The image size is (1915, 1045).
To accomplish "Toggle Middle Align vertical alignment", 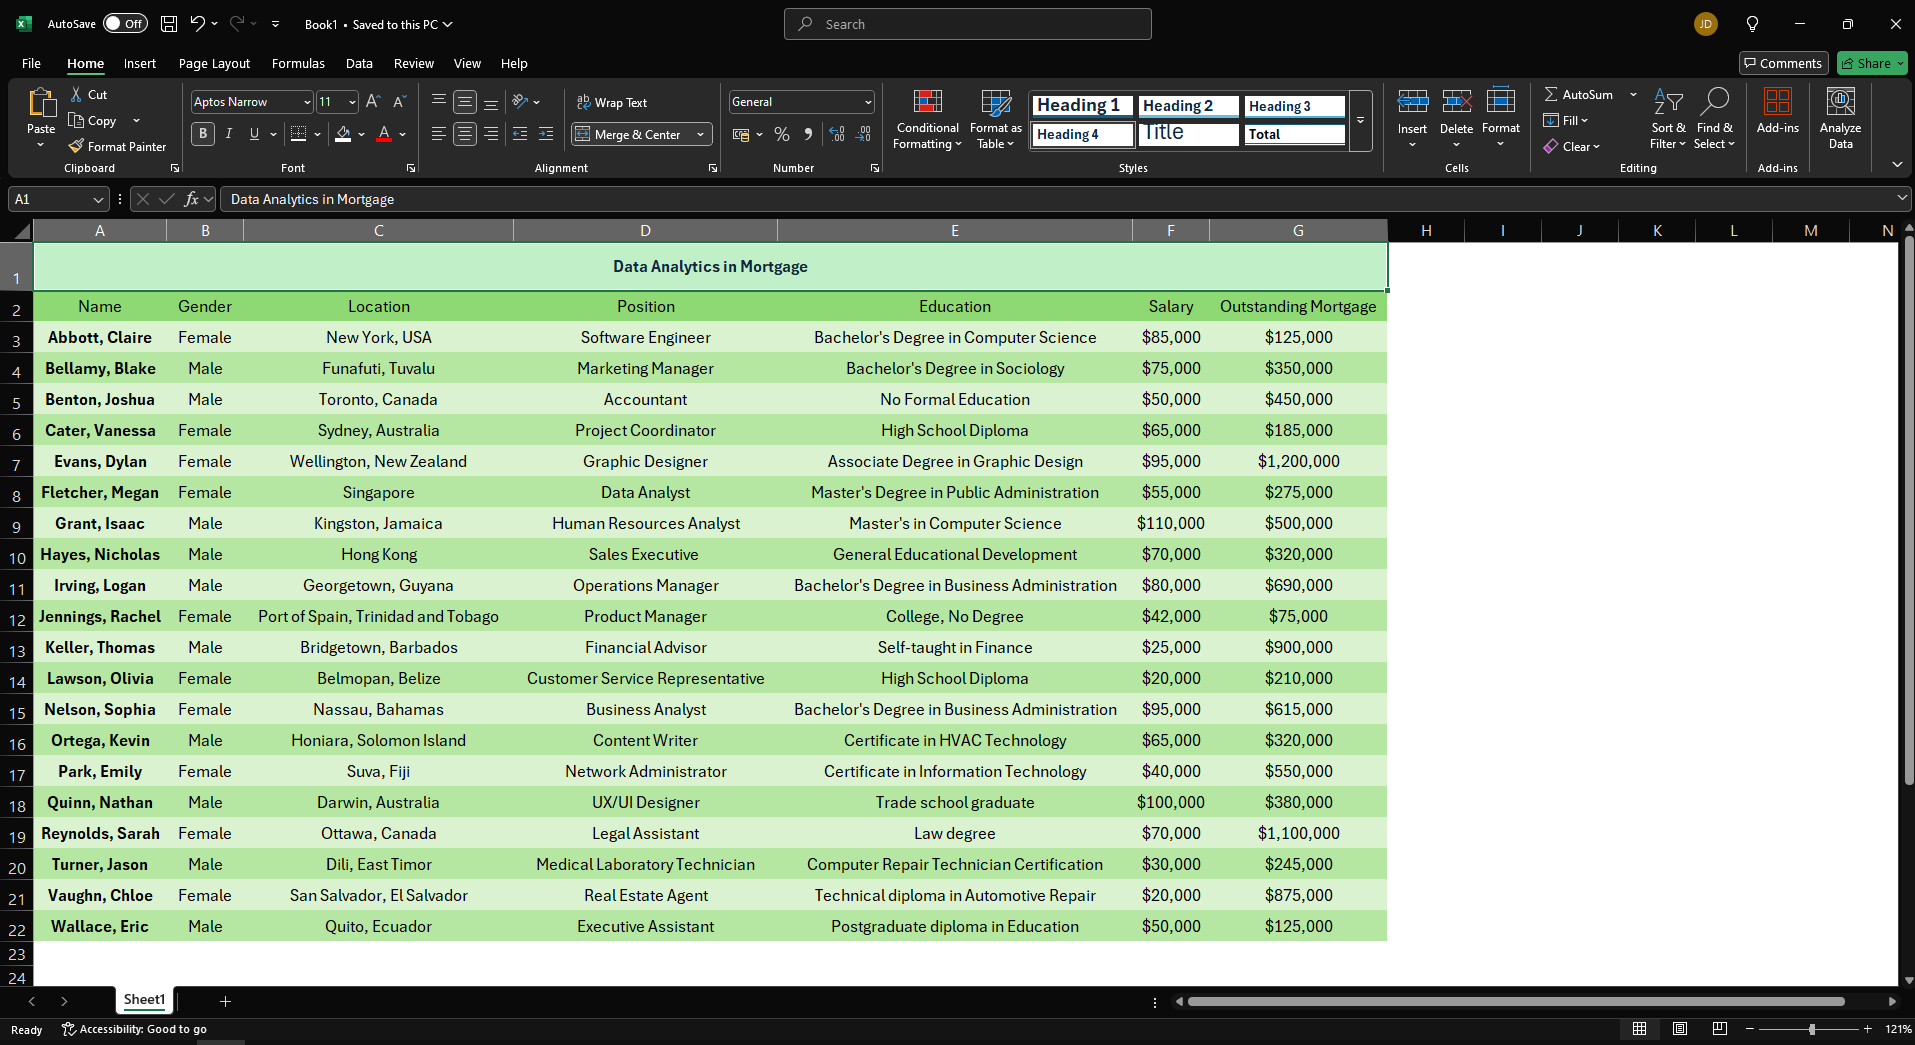I will [465, 102].
